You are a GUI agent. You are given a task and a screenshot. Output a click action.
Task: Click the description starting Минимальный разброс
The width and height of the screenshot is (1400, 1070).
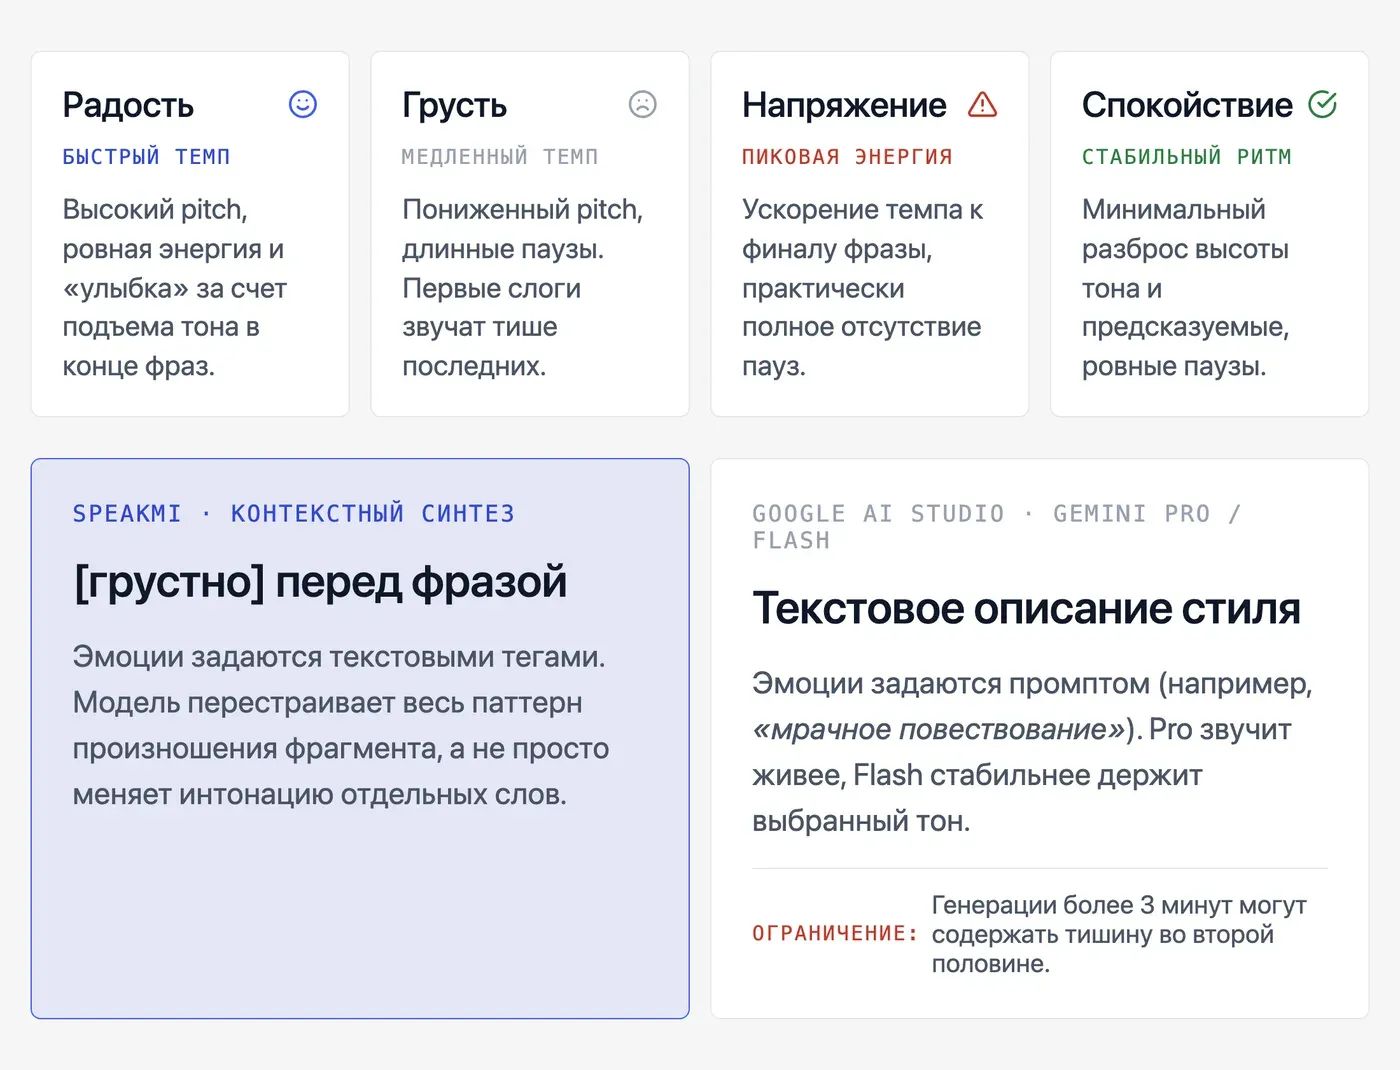coord(1186,288)
